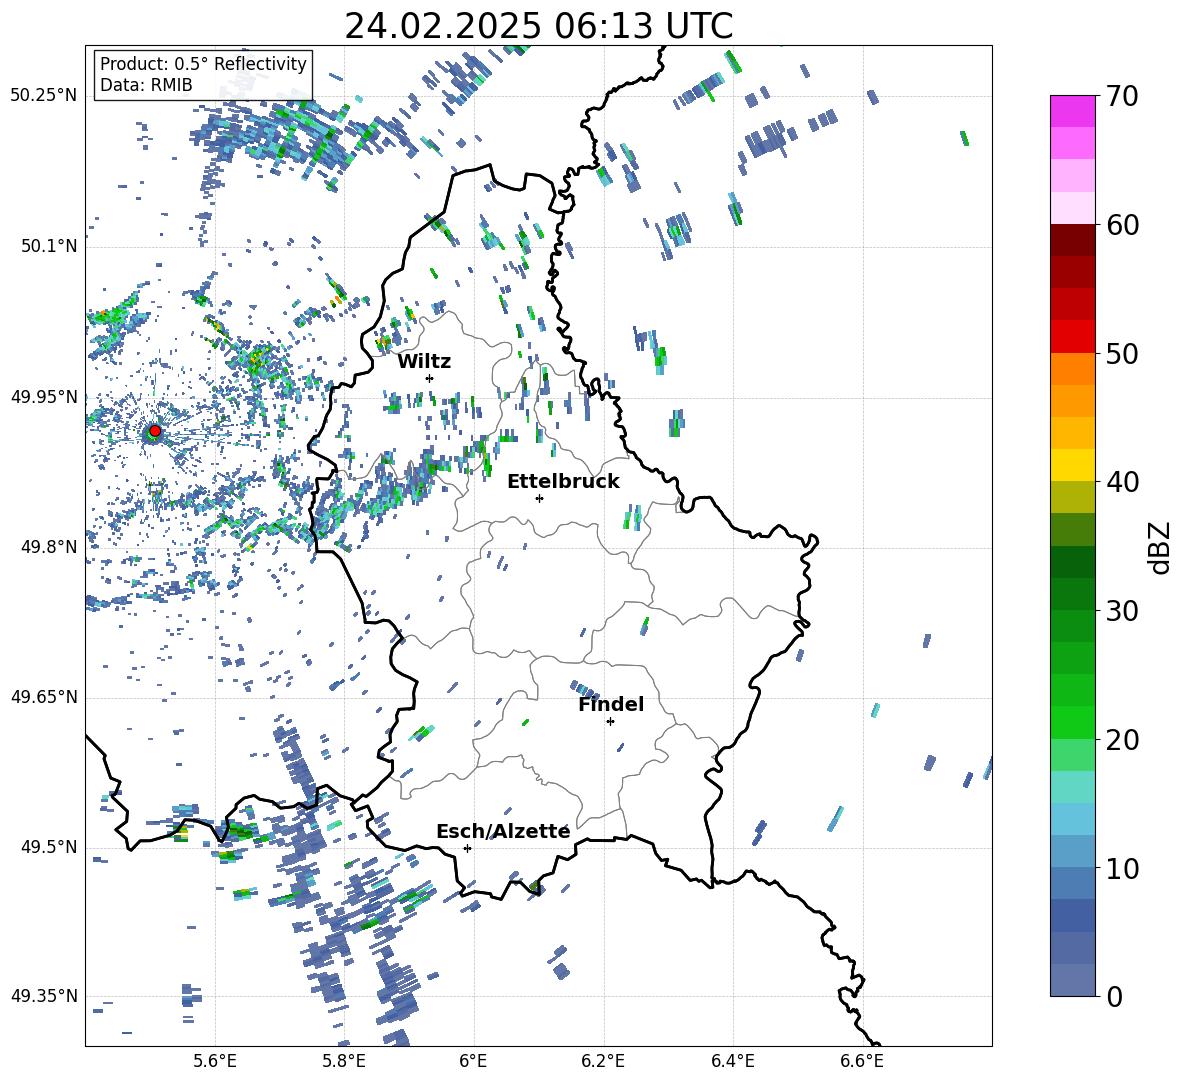Click the Product: 0.5° Reflectivity text
Viewport: 1184px width, 1081px height.
pyautogui.click(x=203, y=64)
